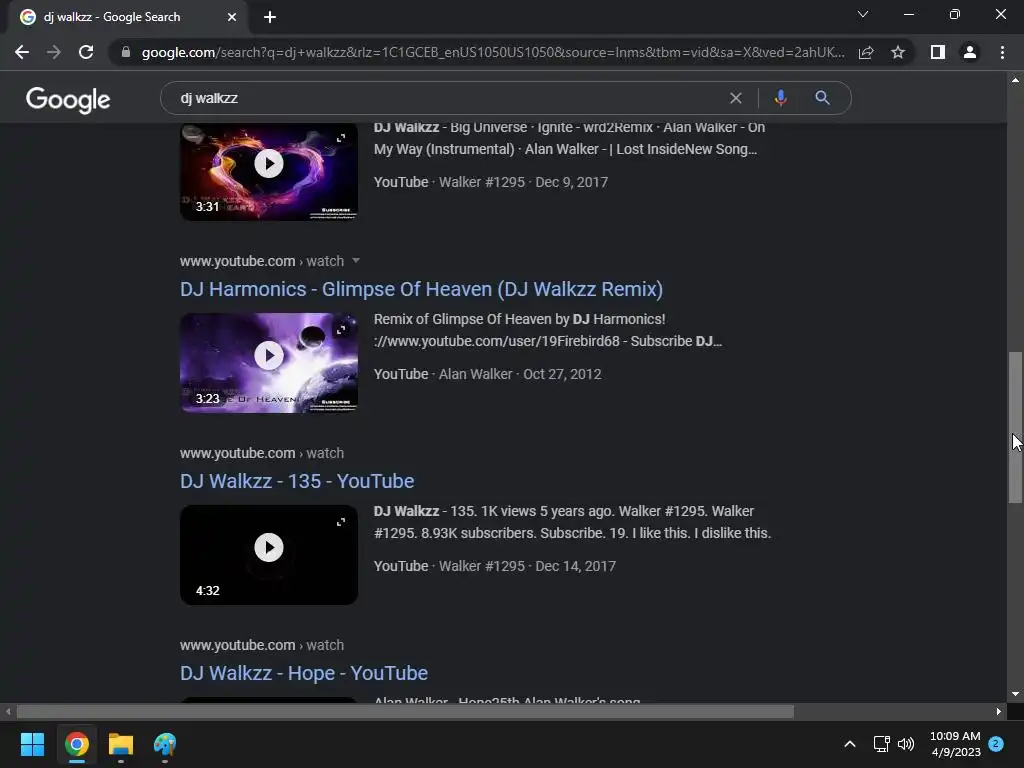Click the scroll left arrow
The image size is (1024, 768).
coord(8,711)
